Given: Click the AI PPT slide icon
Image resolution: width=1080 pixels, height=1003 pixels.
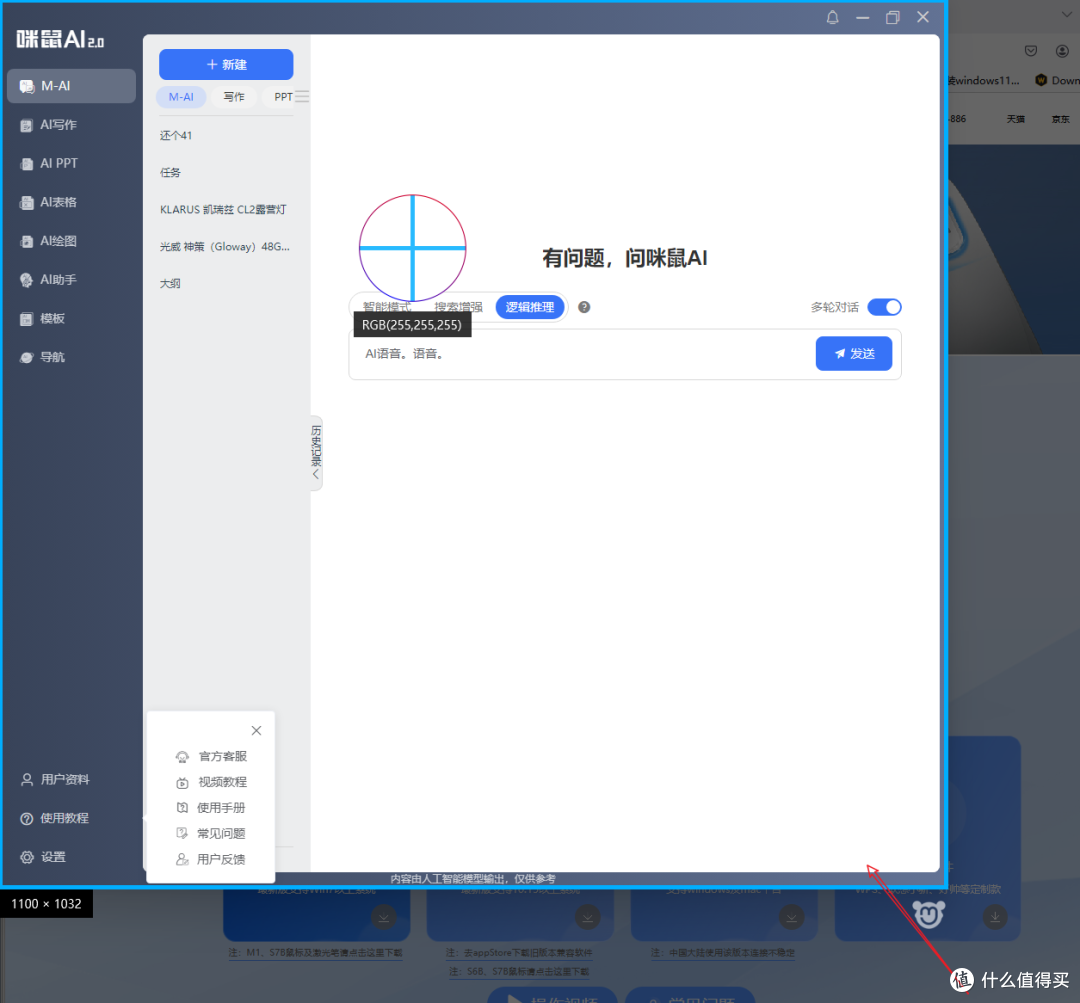Looking at the screenshot, I should pos(27,164).
